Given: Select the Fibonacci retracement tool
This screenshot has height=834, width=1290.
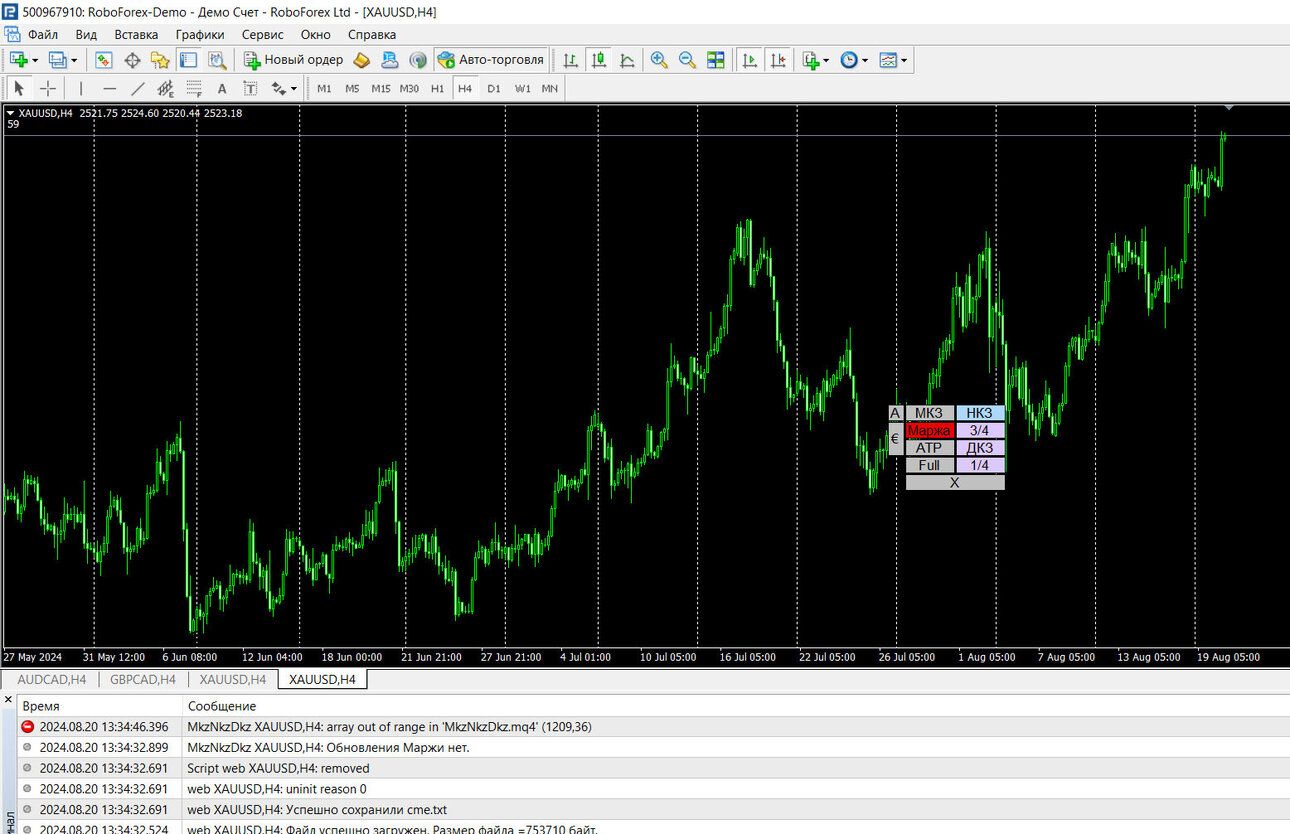Looking at the screenshot, I should (194, 88).
